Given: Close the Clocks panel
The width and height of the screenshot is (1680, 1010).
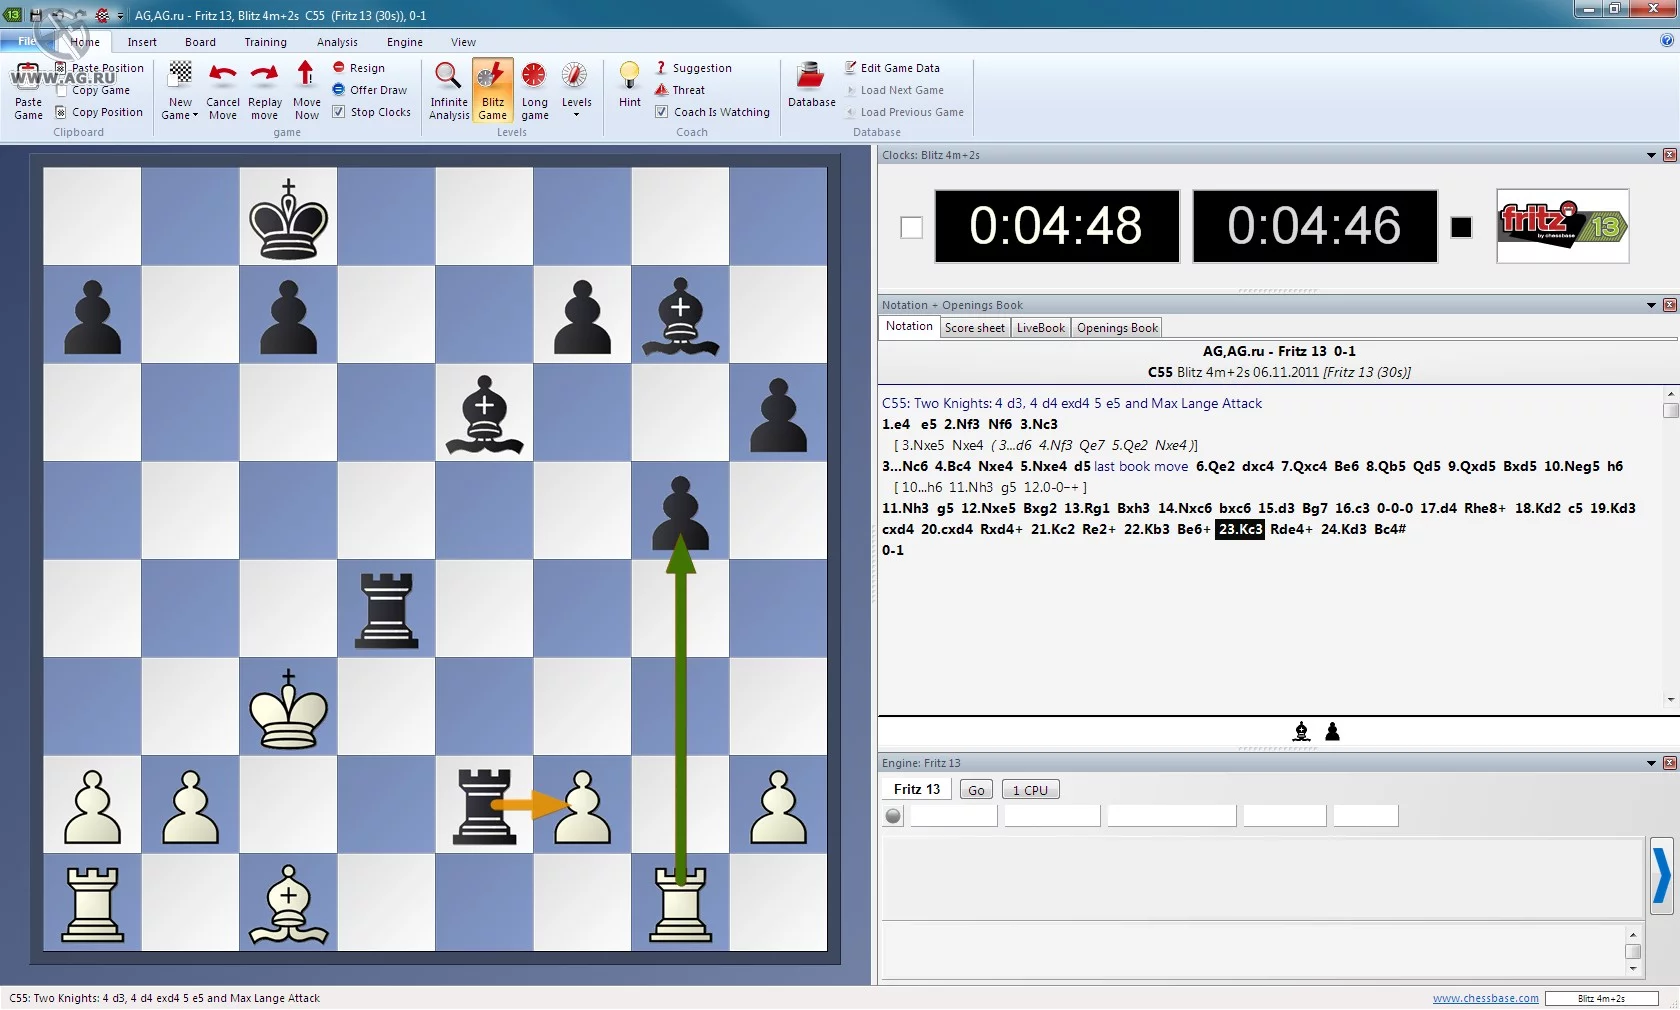Looking at the screenshot, I should (1669, 155).
